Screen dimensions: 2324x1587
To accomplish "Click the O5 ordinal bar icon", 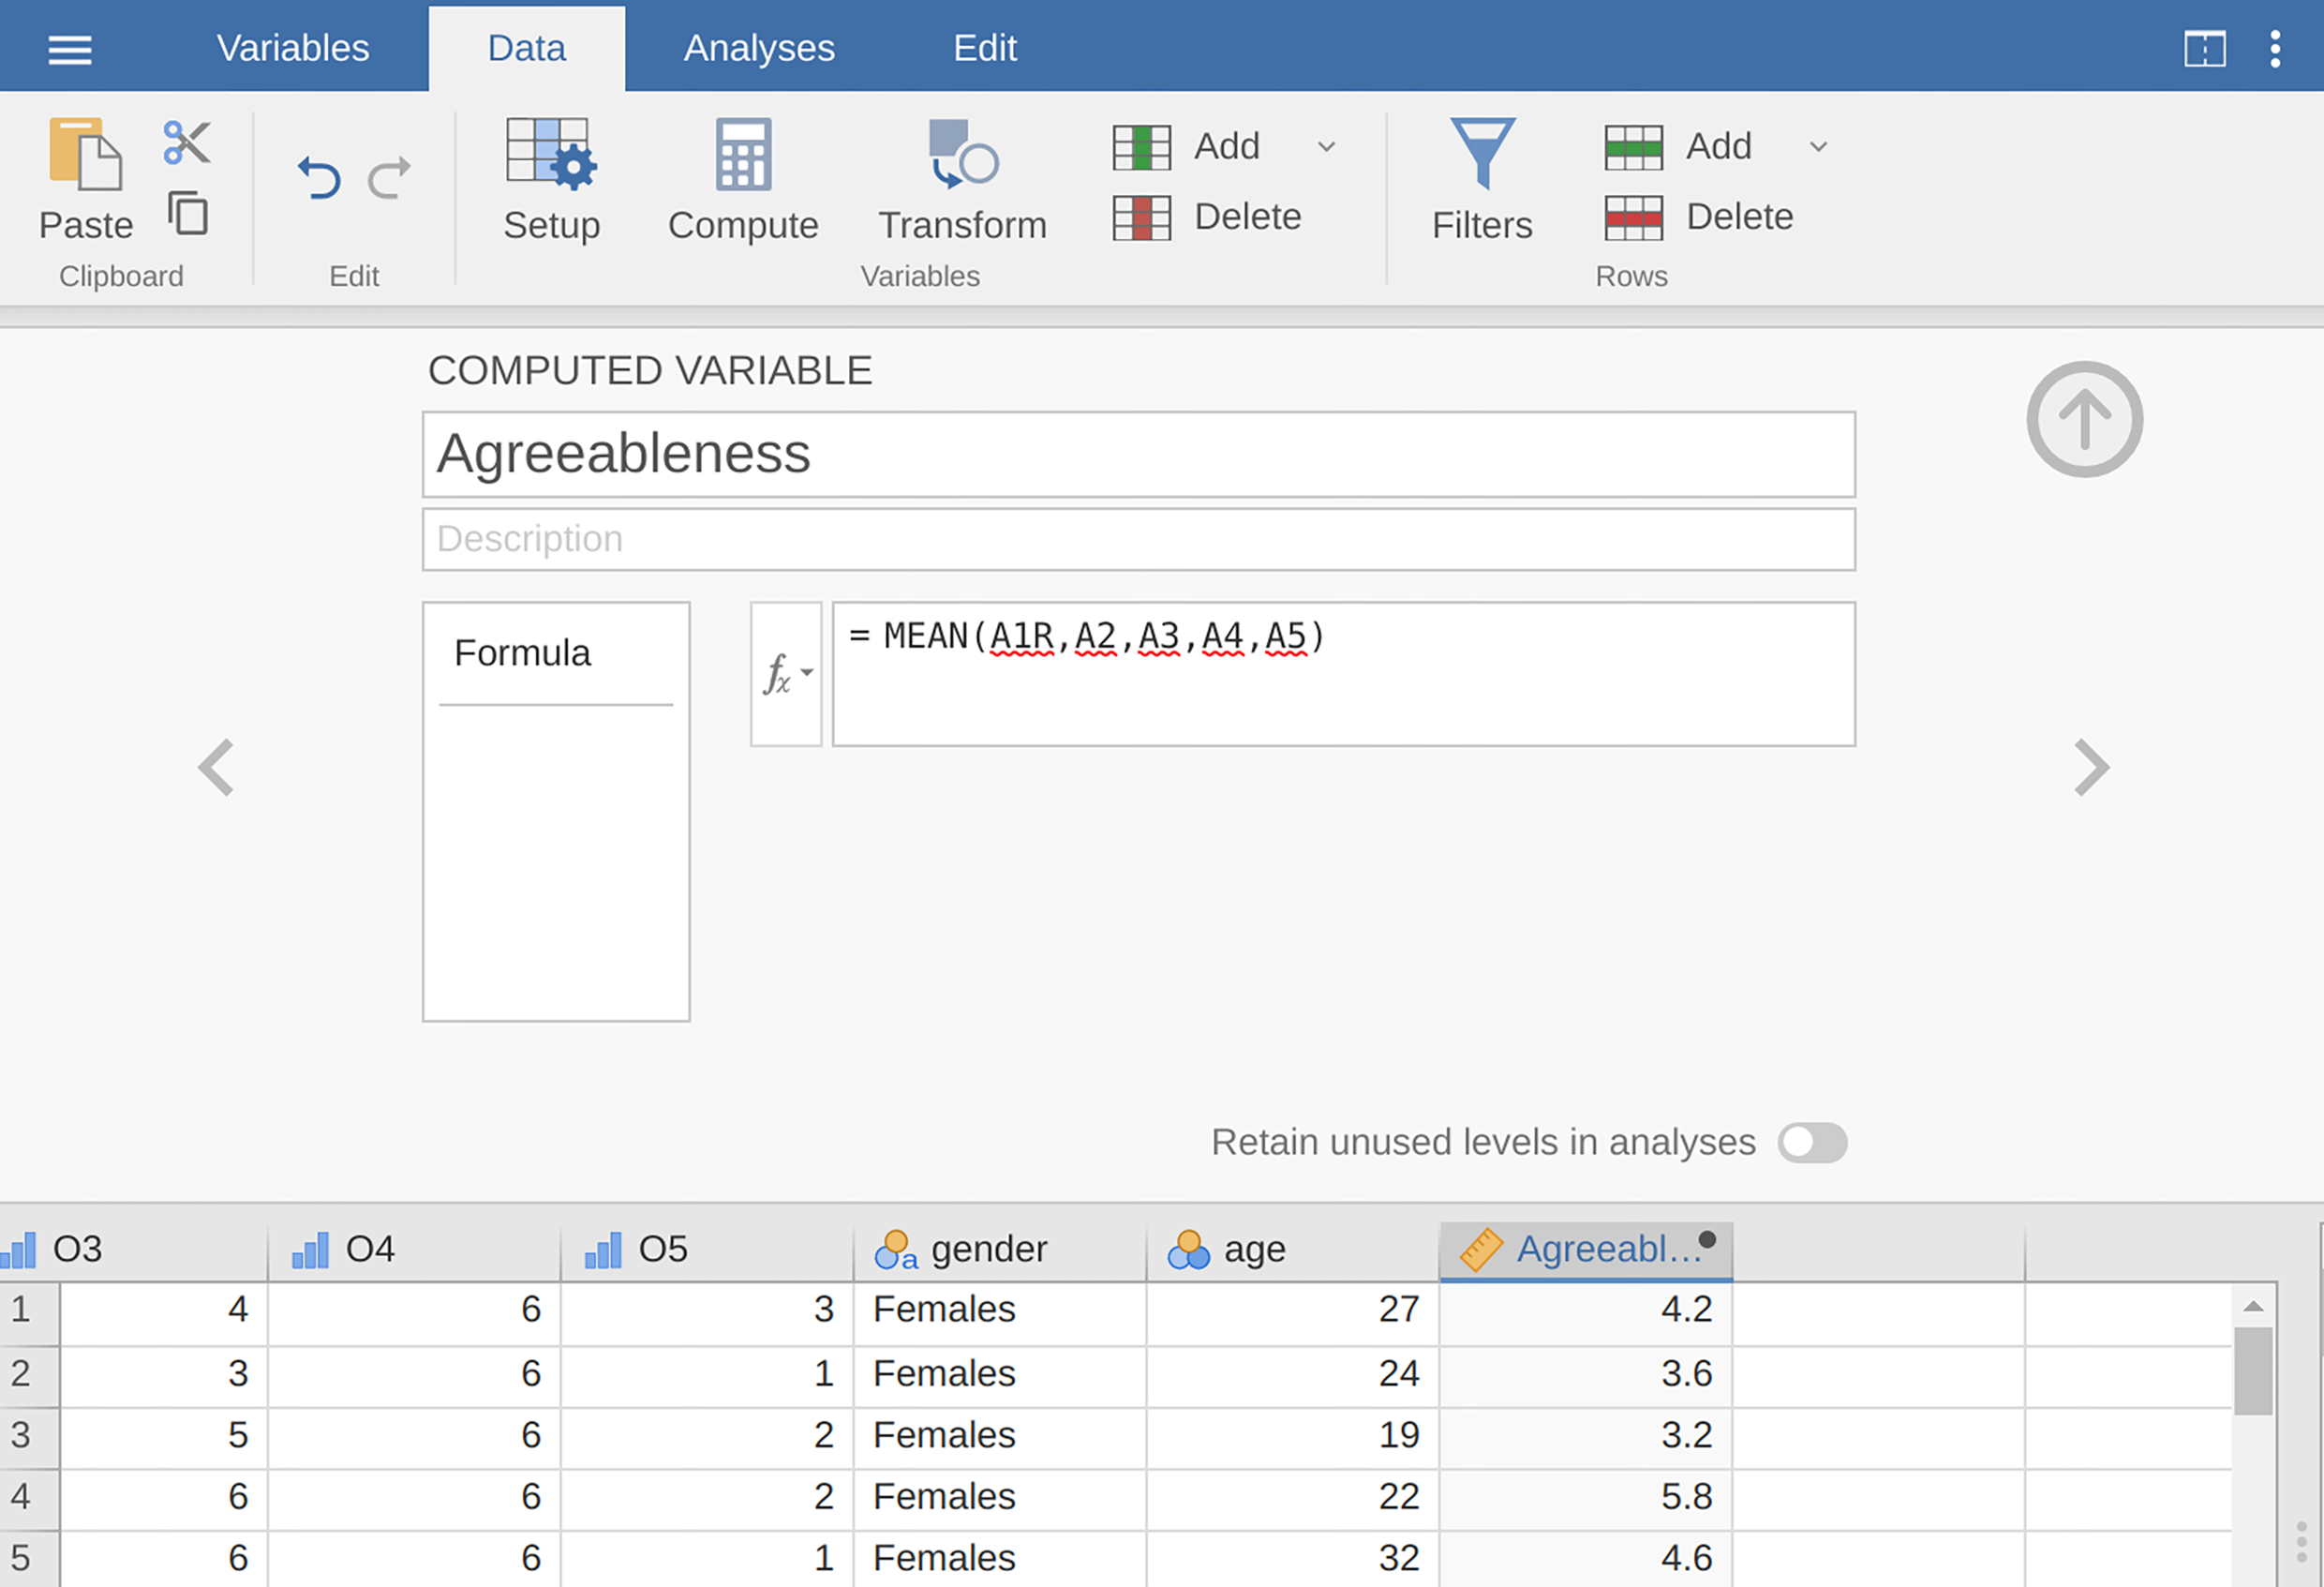I will 603,1250.
